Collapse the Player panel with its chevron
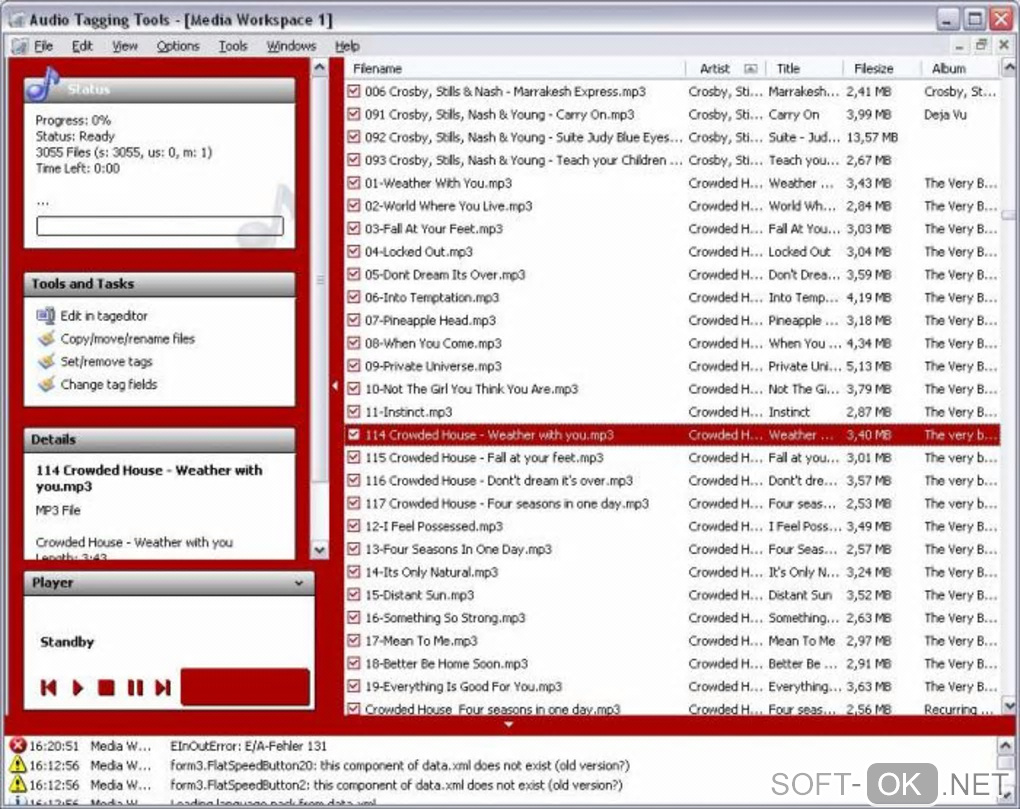1020x809 pixels. (299, 583)
